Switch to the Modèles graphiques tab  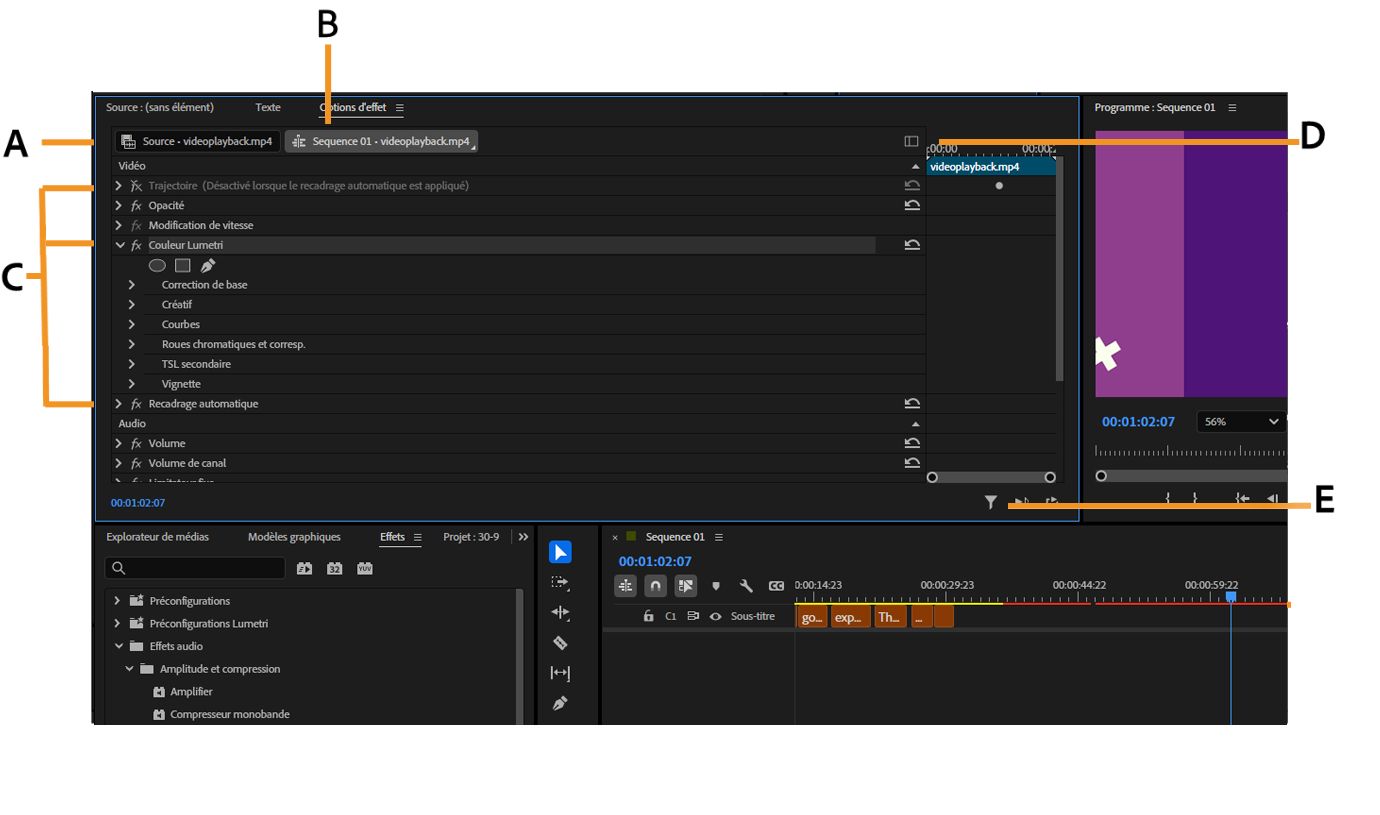[294, 537]
